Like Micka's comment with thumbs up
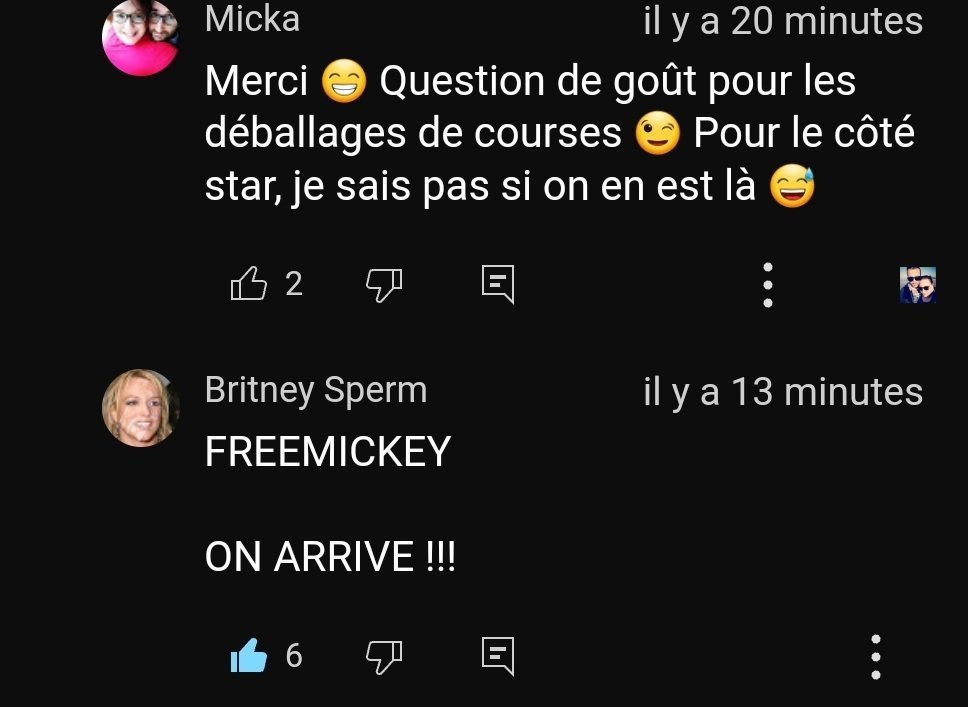The height and width of the screenshot is (707, 968). pyautogui.click(x=248, y=283)
